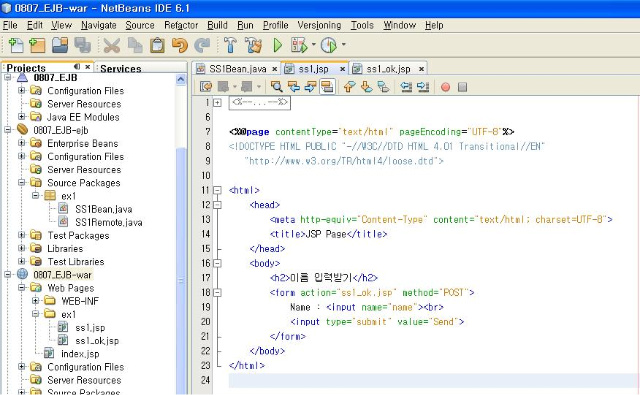The width and height of the screenshot is (640, 395).
Task: Place the cursor on empty line 24
Action: coord(433,380)
